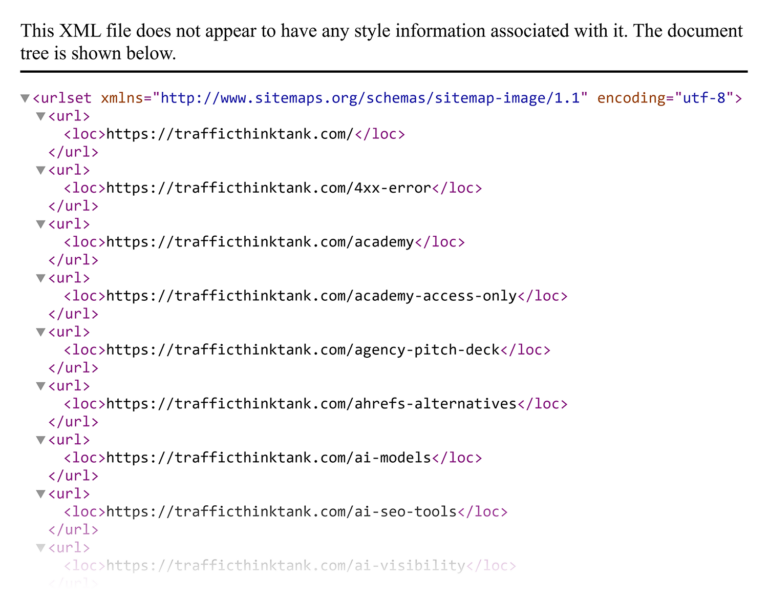The width and height of the screenshot is (768, 598).
Task: Collapse url node for ahrefs-alternatives
Action: [x=41, y=386]
